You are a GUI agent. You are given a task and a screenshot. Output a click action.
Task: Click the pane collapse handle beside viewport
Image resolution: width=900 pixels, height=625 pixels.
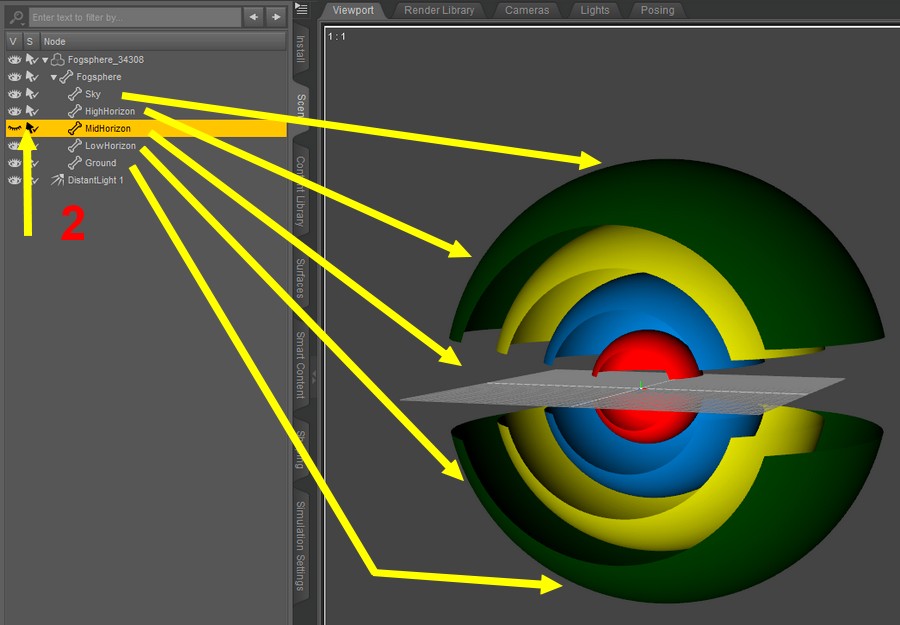(314, 377)
